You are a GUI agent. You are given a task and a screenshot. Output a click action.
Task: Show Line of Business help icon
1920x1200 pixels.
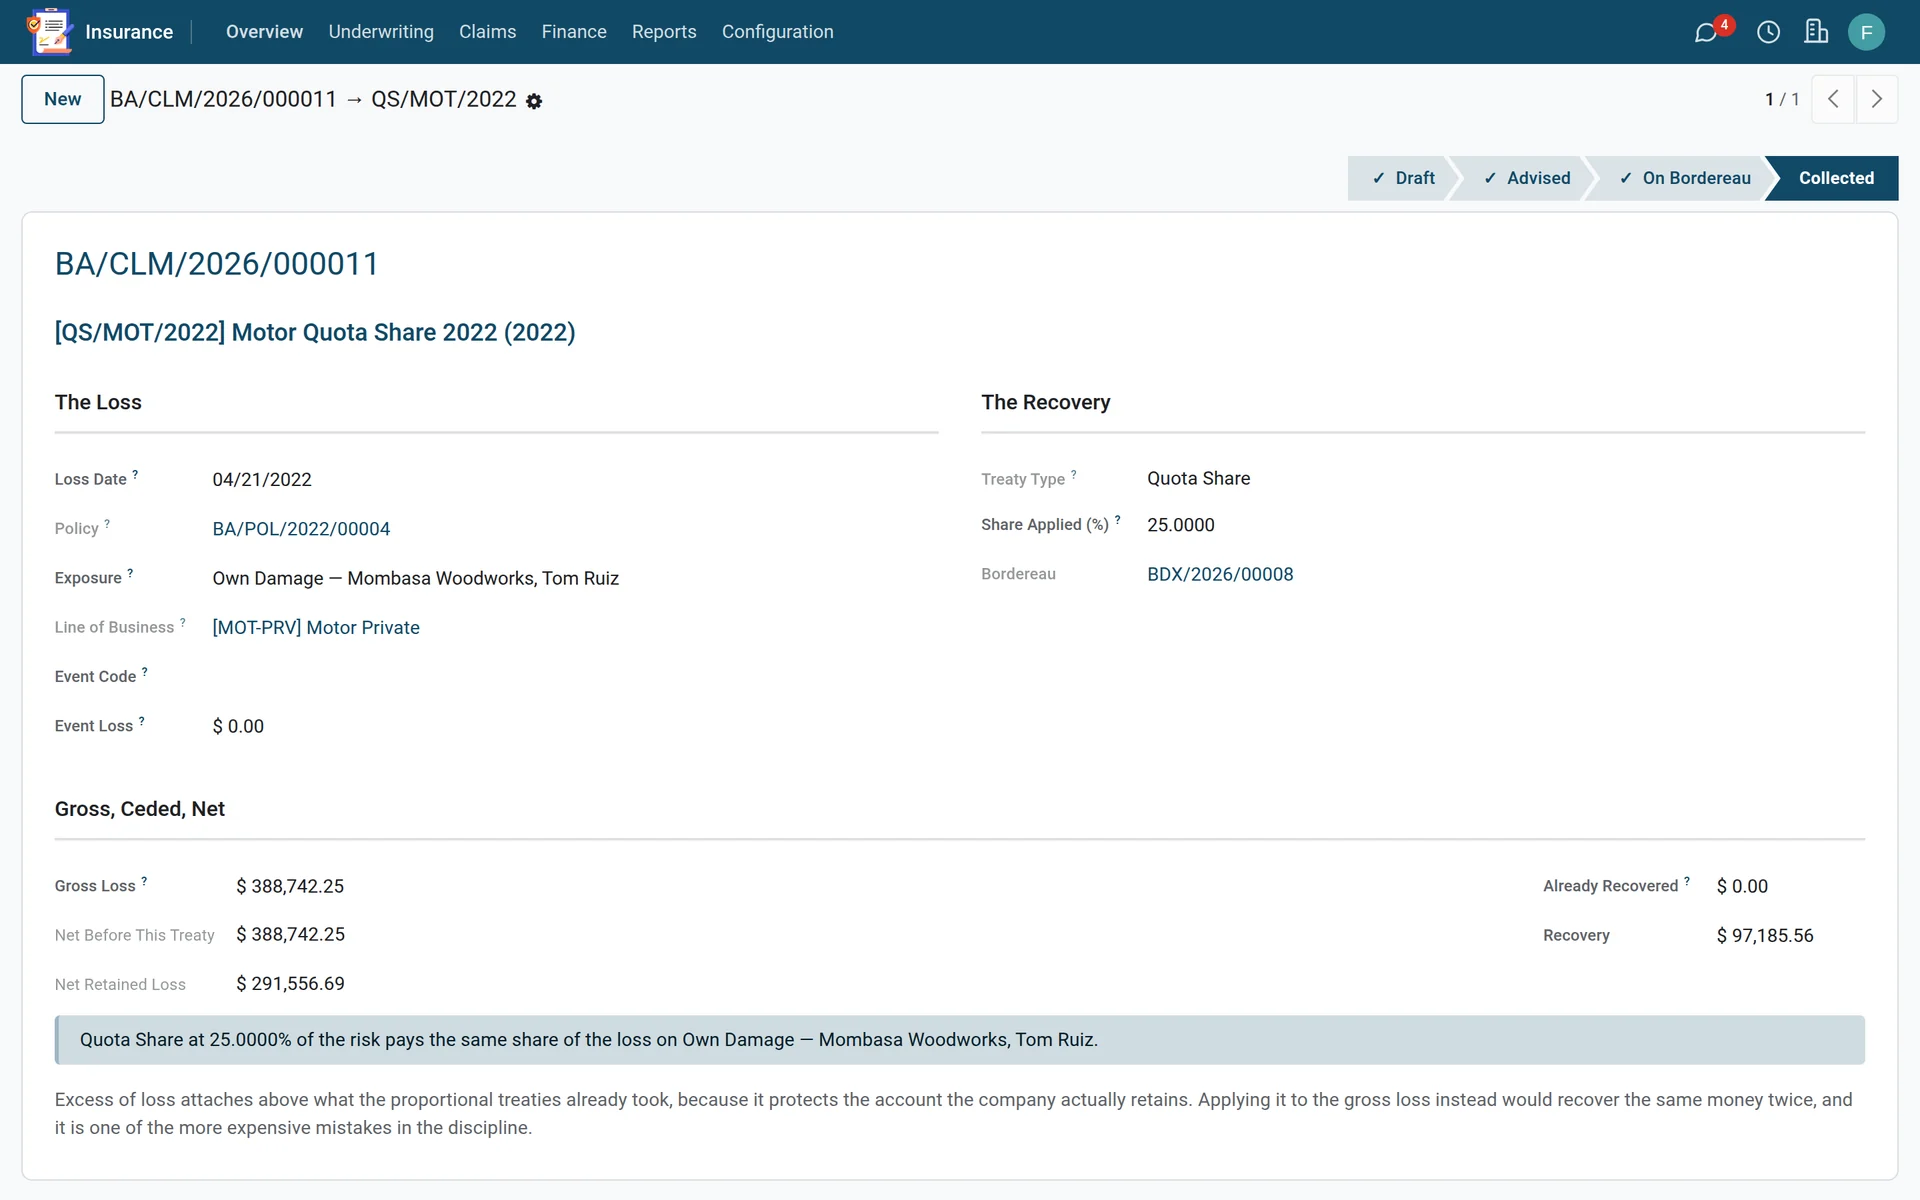(x=182, y=622)
